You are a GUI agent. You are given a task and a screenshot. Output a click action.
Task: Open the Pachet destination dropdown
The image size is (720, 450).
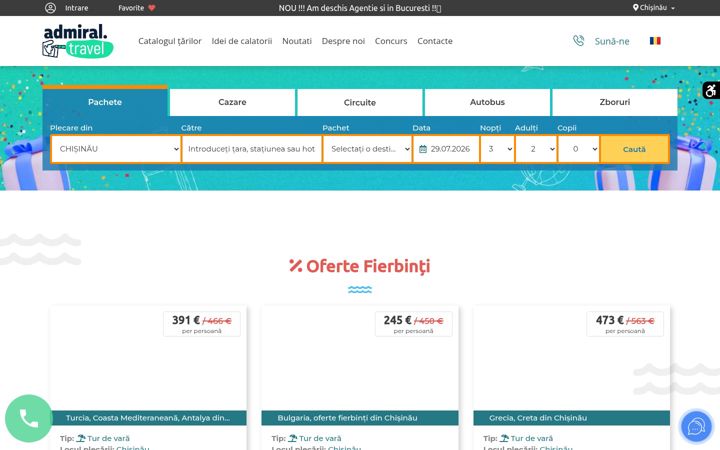coord(367,149)
